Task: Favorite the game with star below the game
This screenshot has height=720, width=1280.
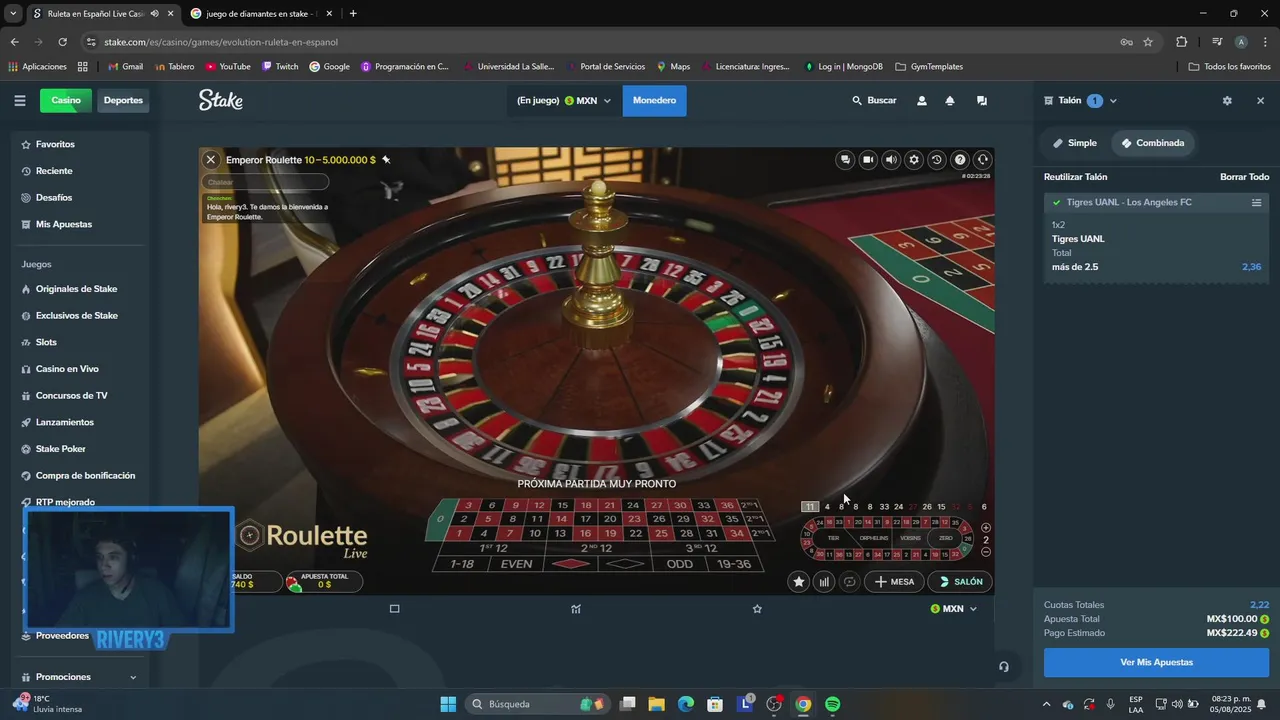Action: [x=757, y=609]
